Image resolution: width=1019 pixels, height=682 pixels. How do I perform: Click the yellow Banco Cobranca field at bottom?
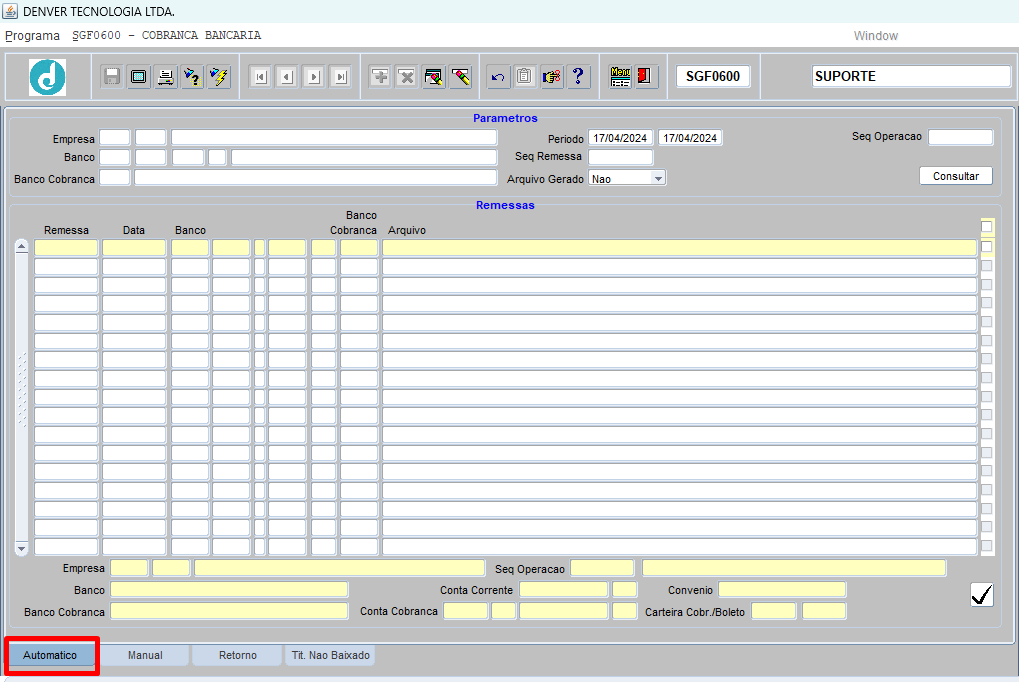click(229, 611)
